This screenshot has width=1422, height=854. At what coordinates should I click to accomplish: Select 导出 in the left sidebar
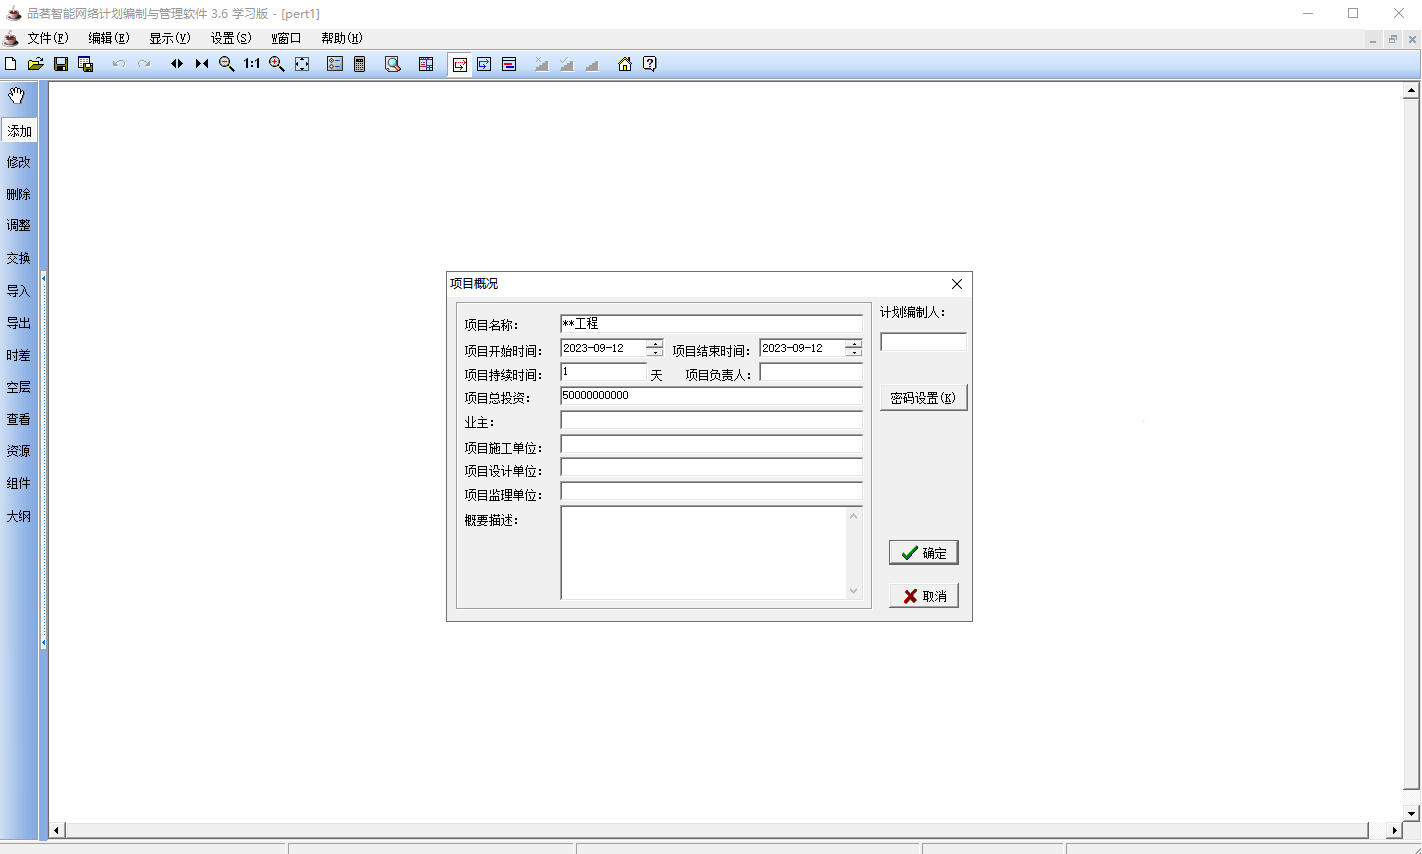click(x=19, y=323)
